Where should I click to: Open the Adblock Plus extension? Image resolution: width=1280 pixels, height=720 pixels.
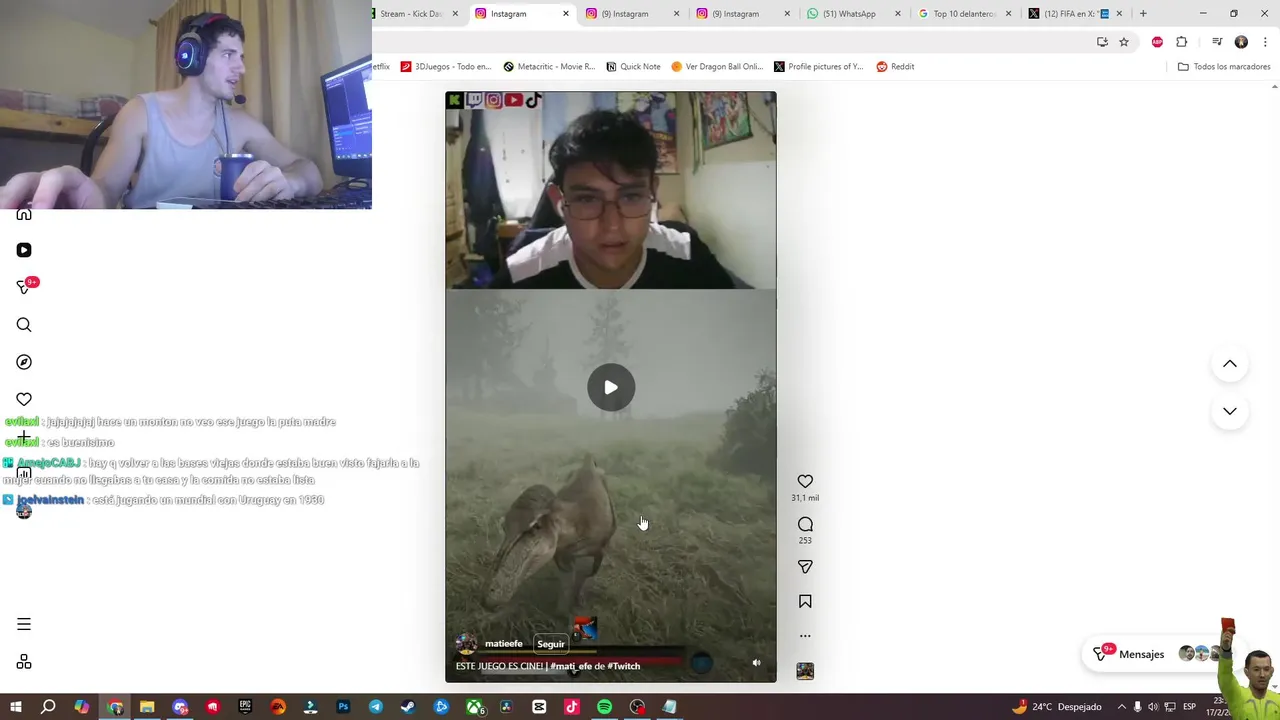click(x=1158, y=42)
